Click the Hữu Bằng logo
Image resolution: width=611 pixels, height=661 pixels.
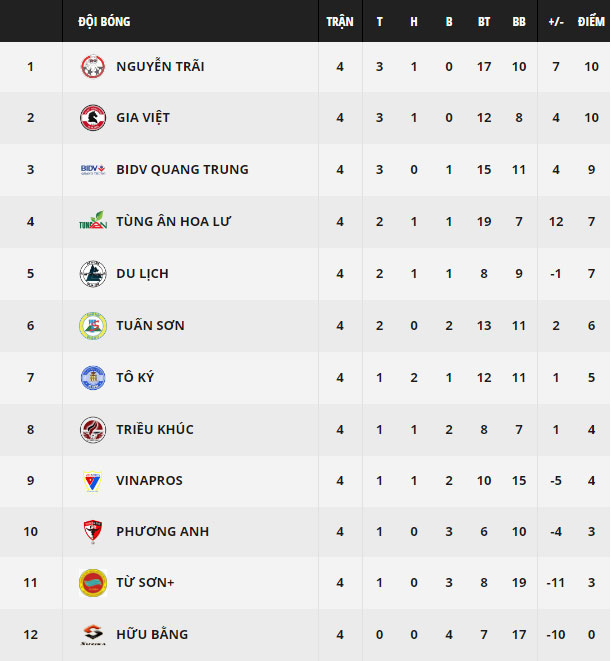click(93, 635)
